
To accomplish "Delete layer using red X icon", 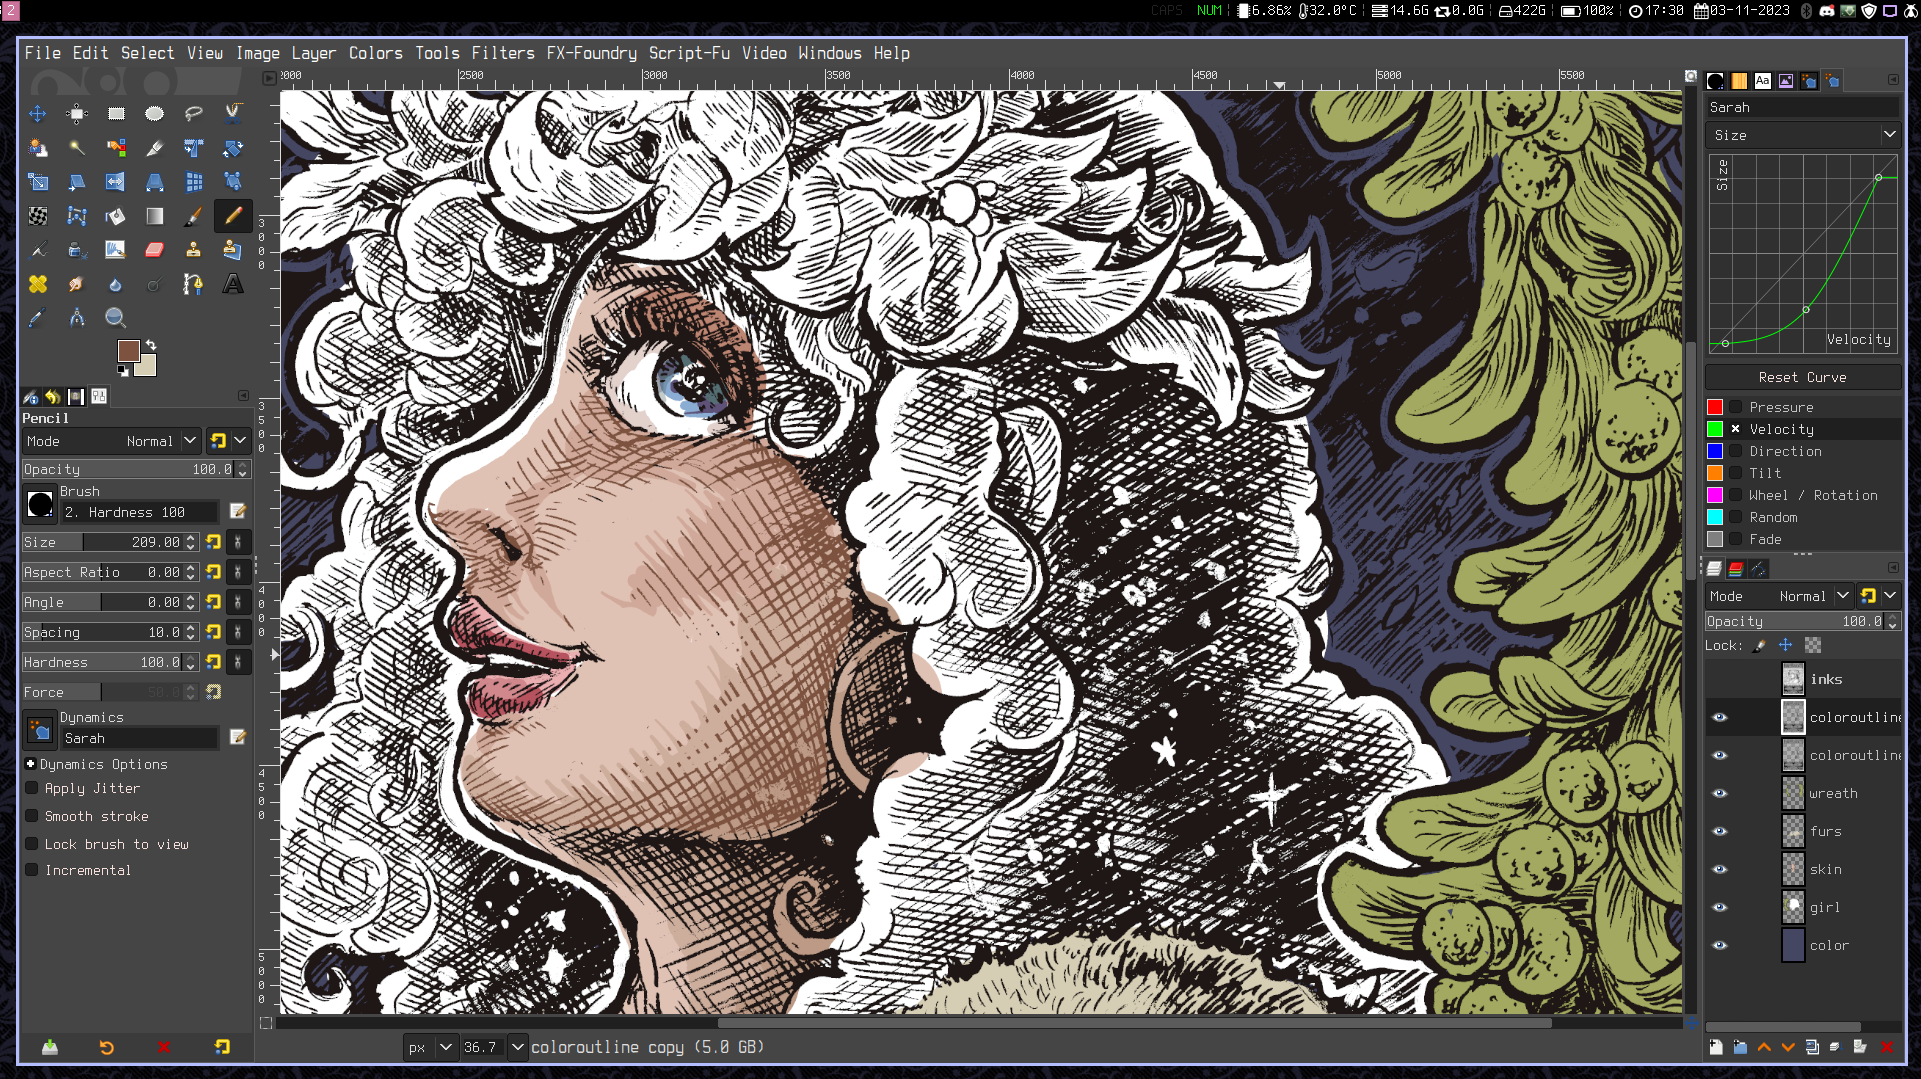I will 1886,1047.
